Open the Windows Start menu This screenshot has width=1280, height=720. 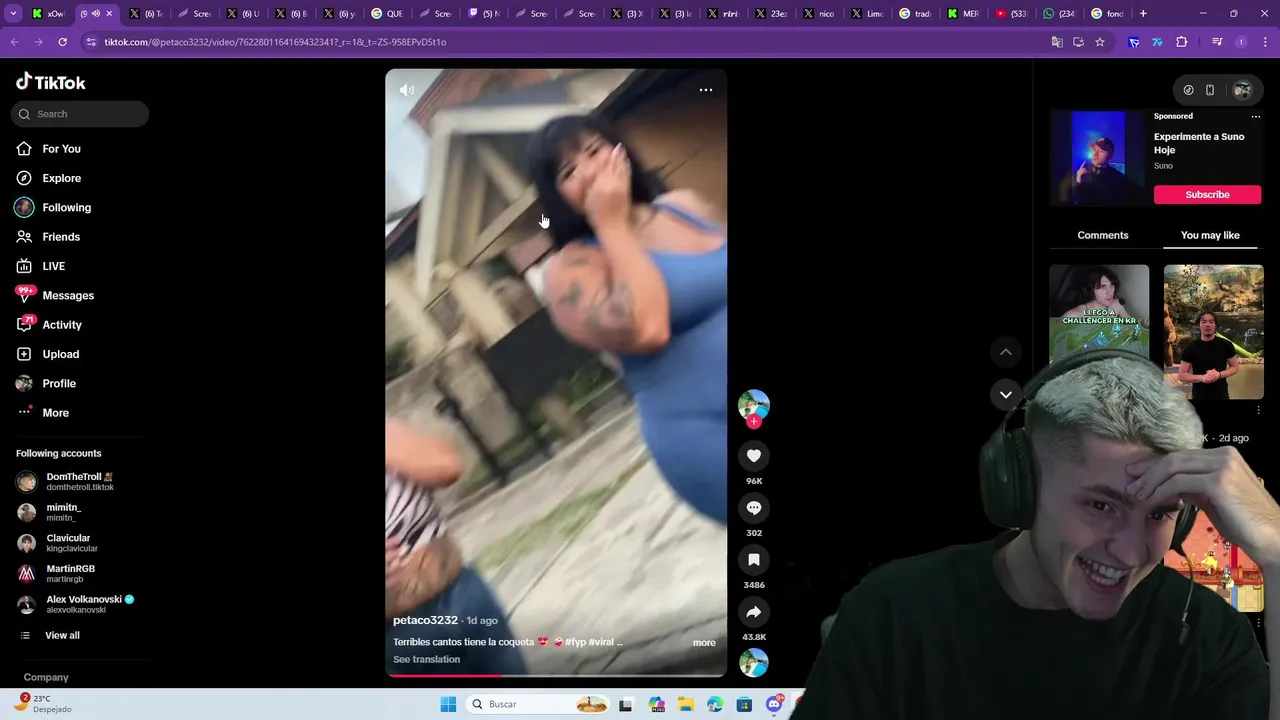[448, 704]
